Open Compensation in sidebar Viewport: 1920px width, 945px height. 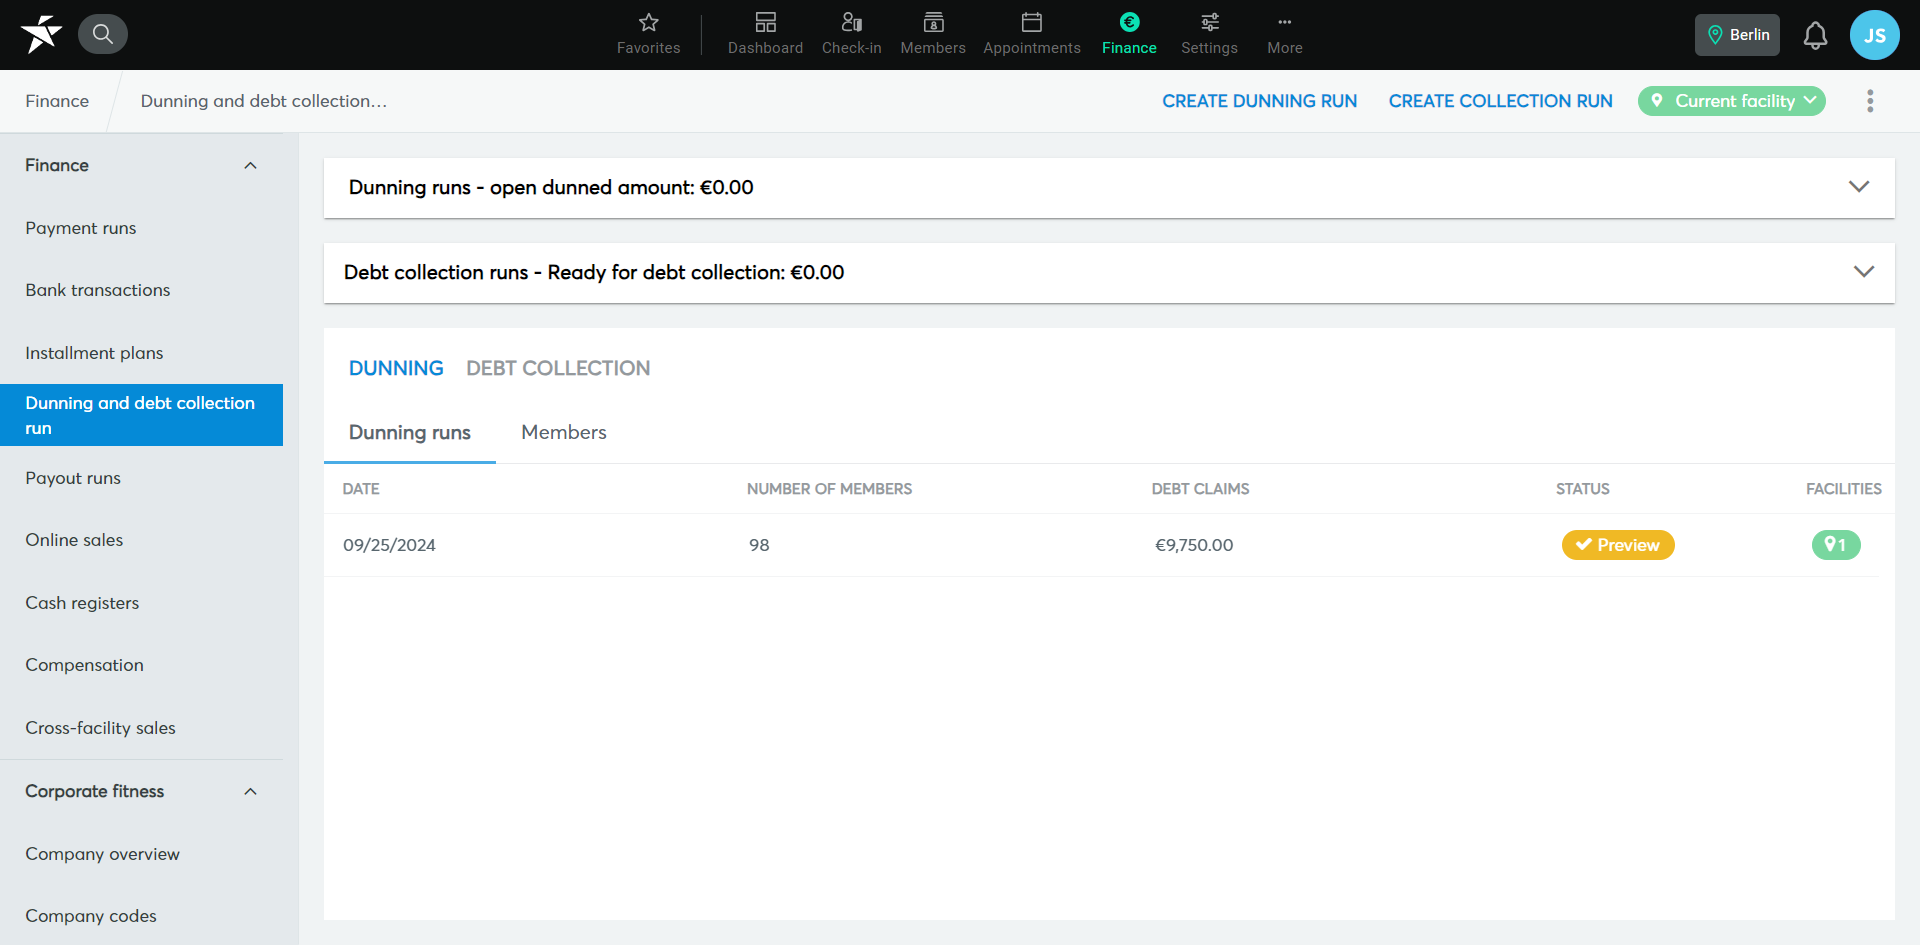click(x=84, y=665)
